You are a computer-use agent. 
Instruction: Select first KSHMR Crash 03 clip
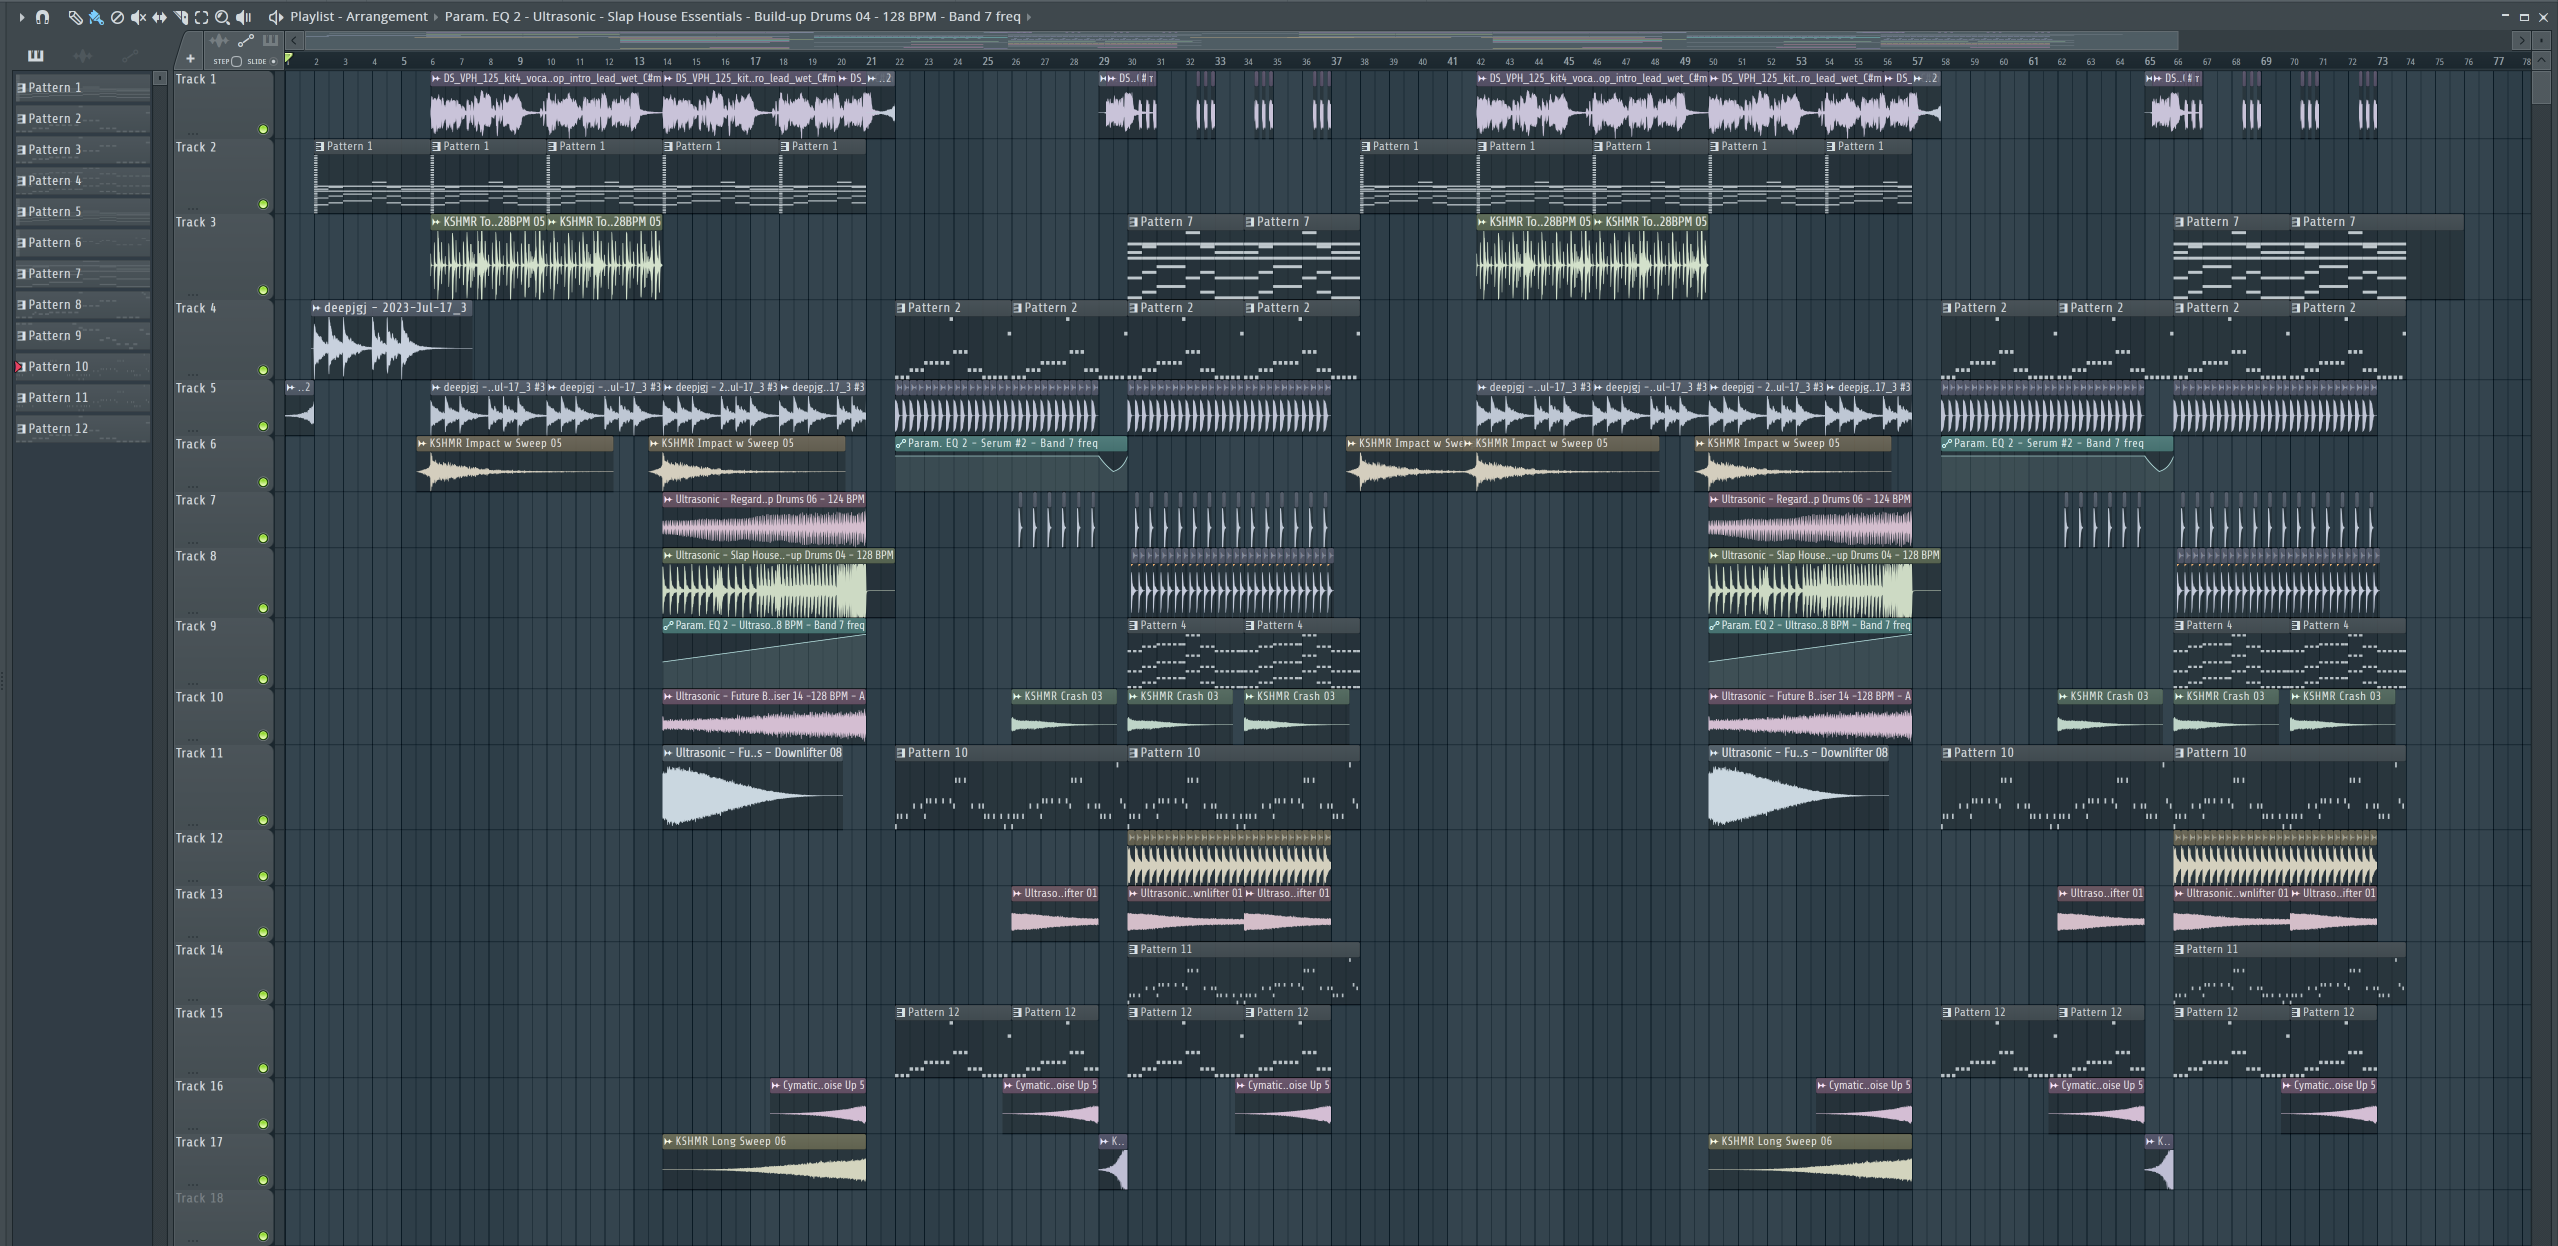tap(1064, 717)
